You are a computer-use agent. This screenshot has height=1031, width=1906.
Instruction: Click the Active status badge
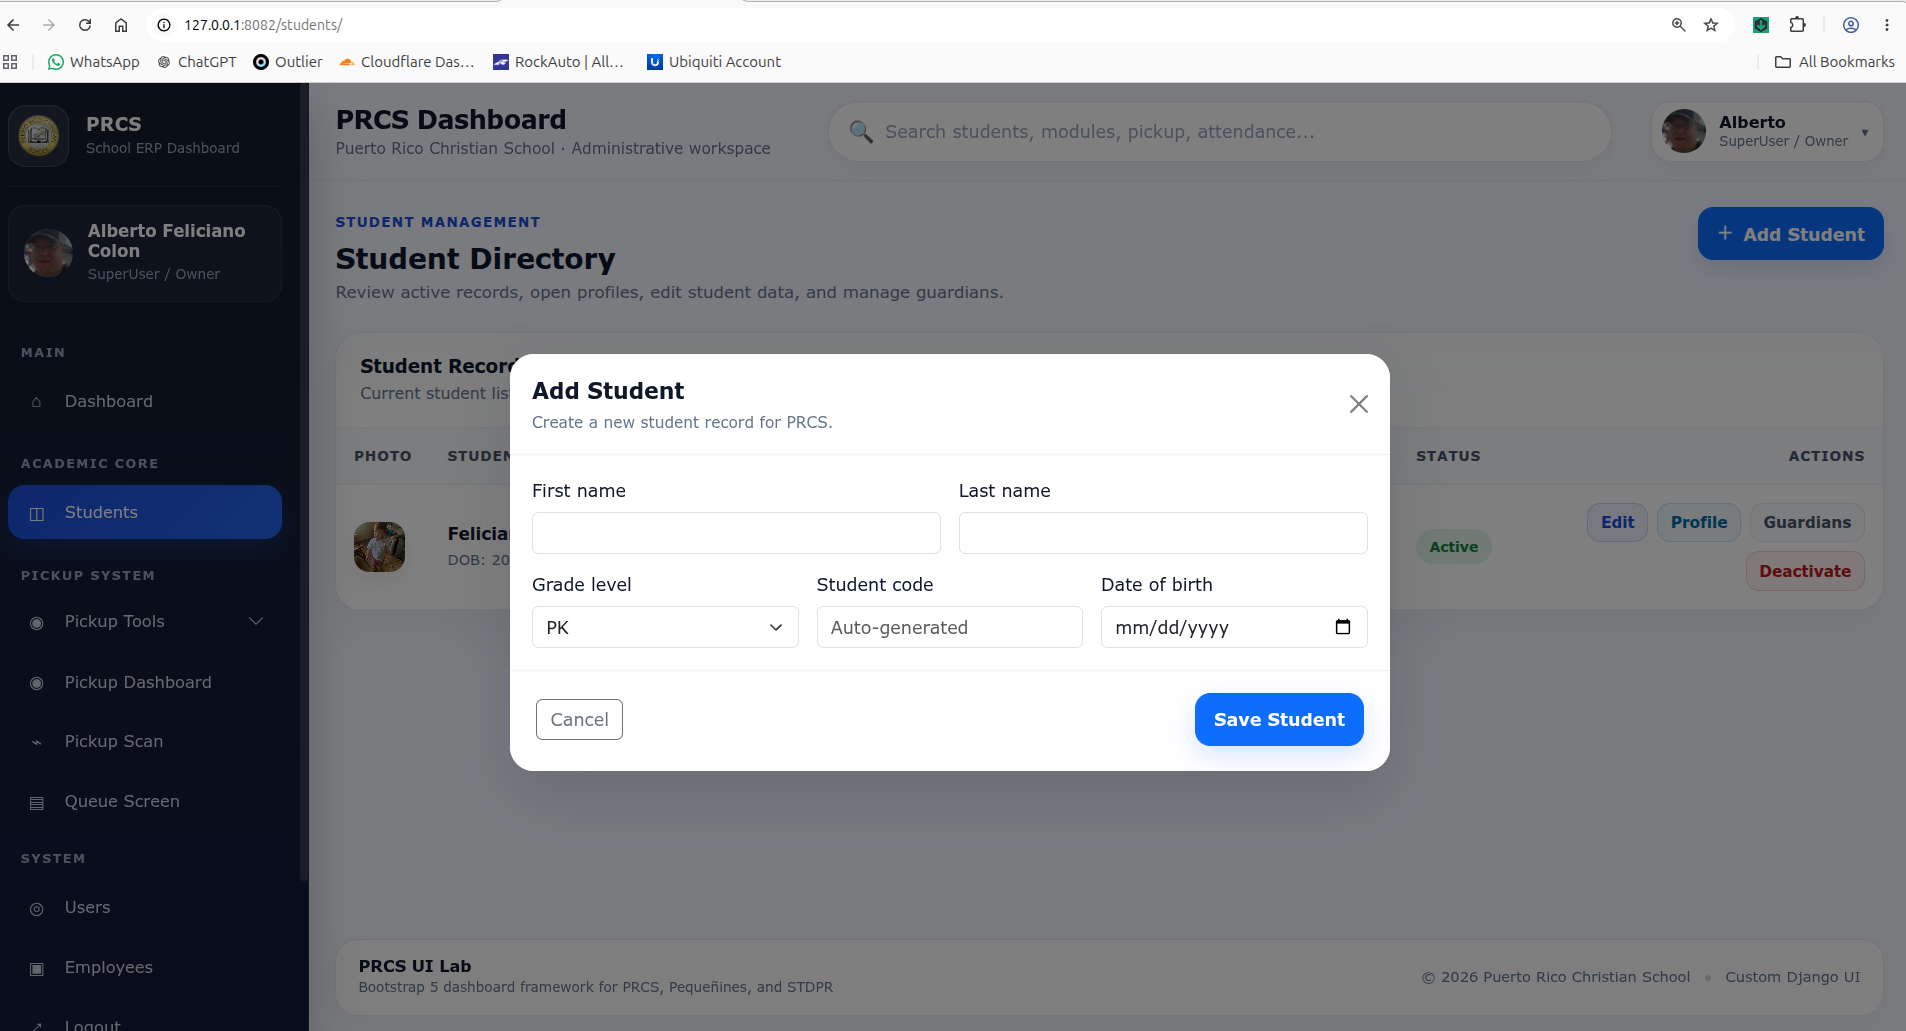(1453, 547)
